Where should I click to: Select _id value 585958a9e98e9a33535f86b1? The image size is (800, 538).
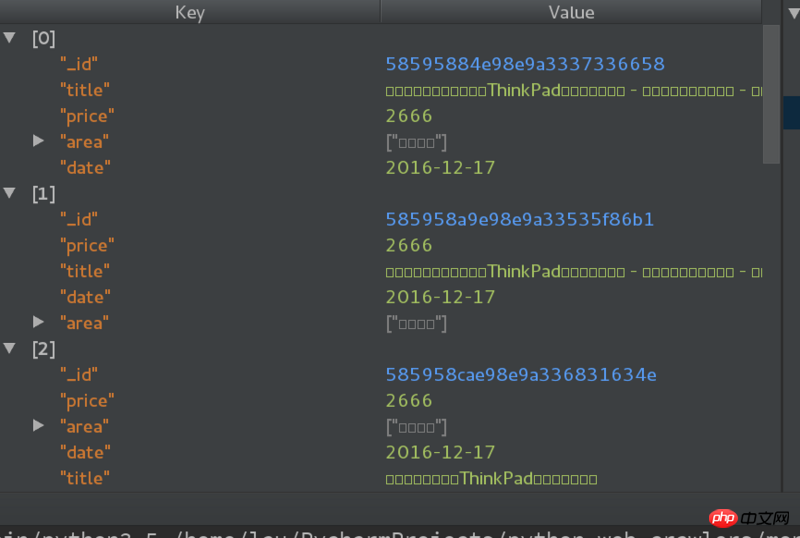click(519, 219)
